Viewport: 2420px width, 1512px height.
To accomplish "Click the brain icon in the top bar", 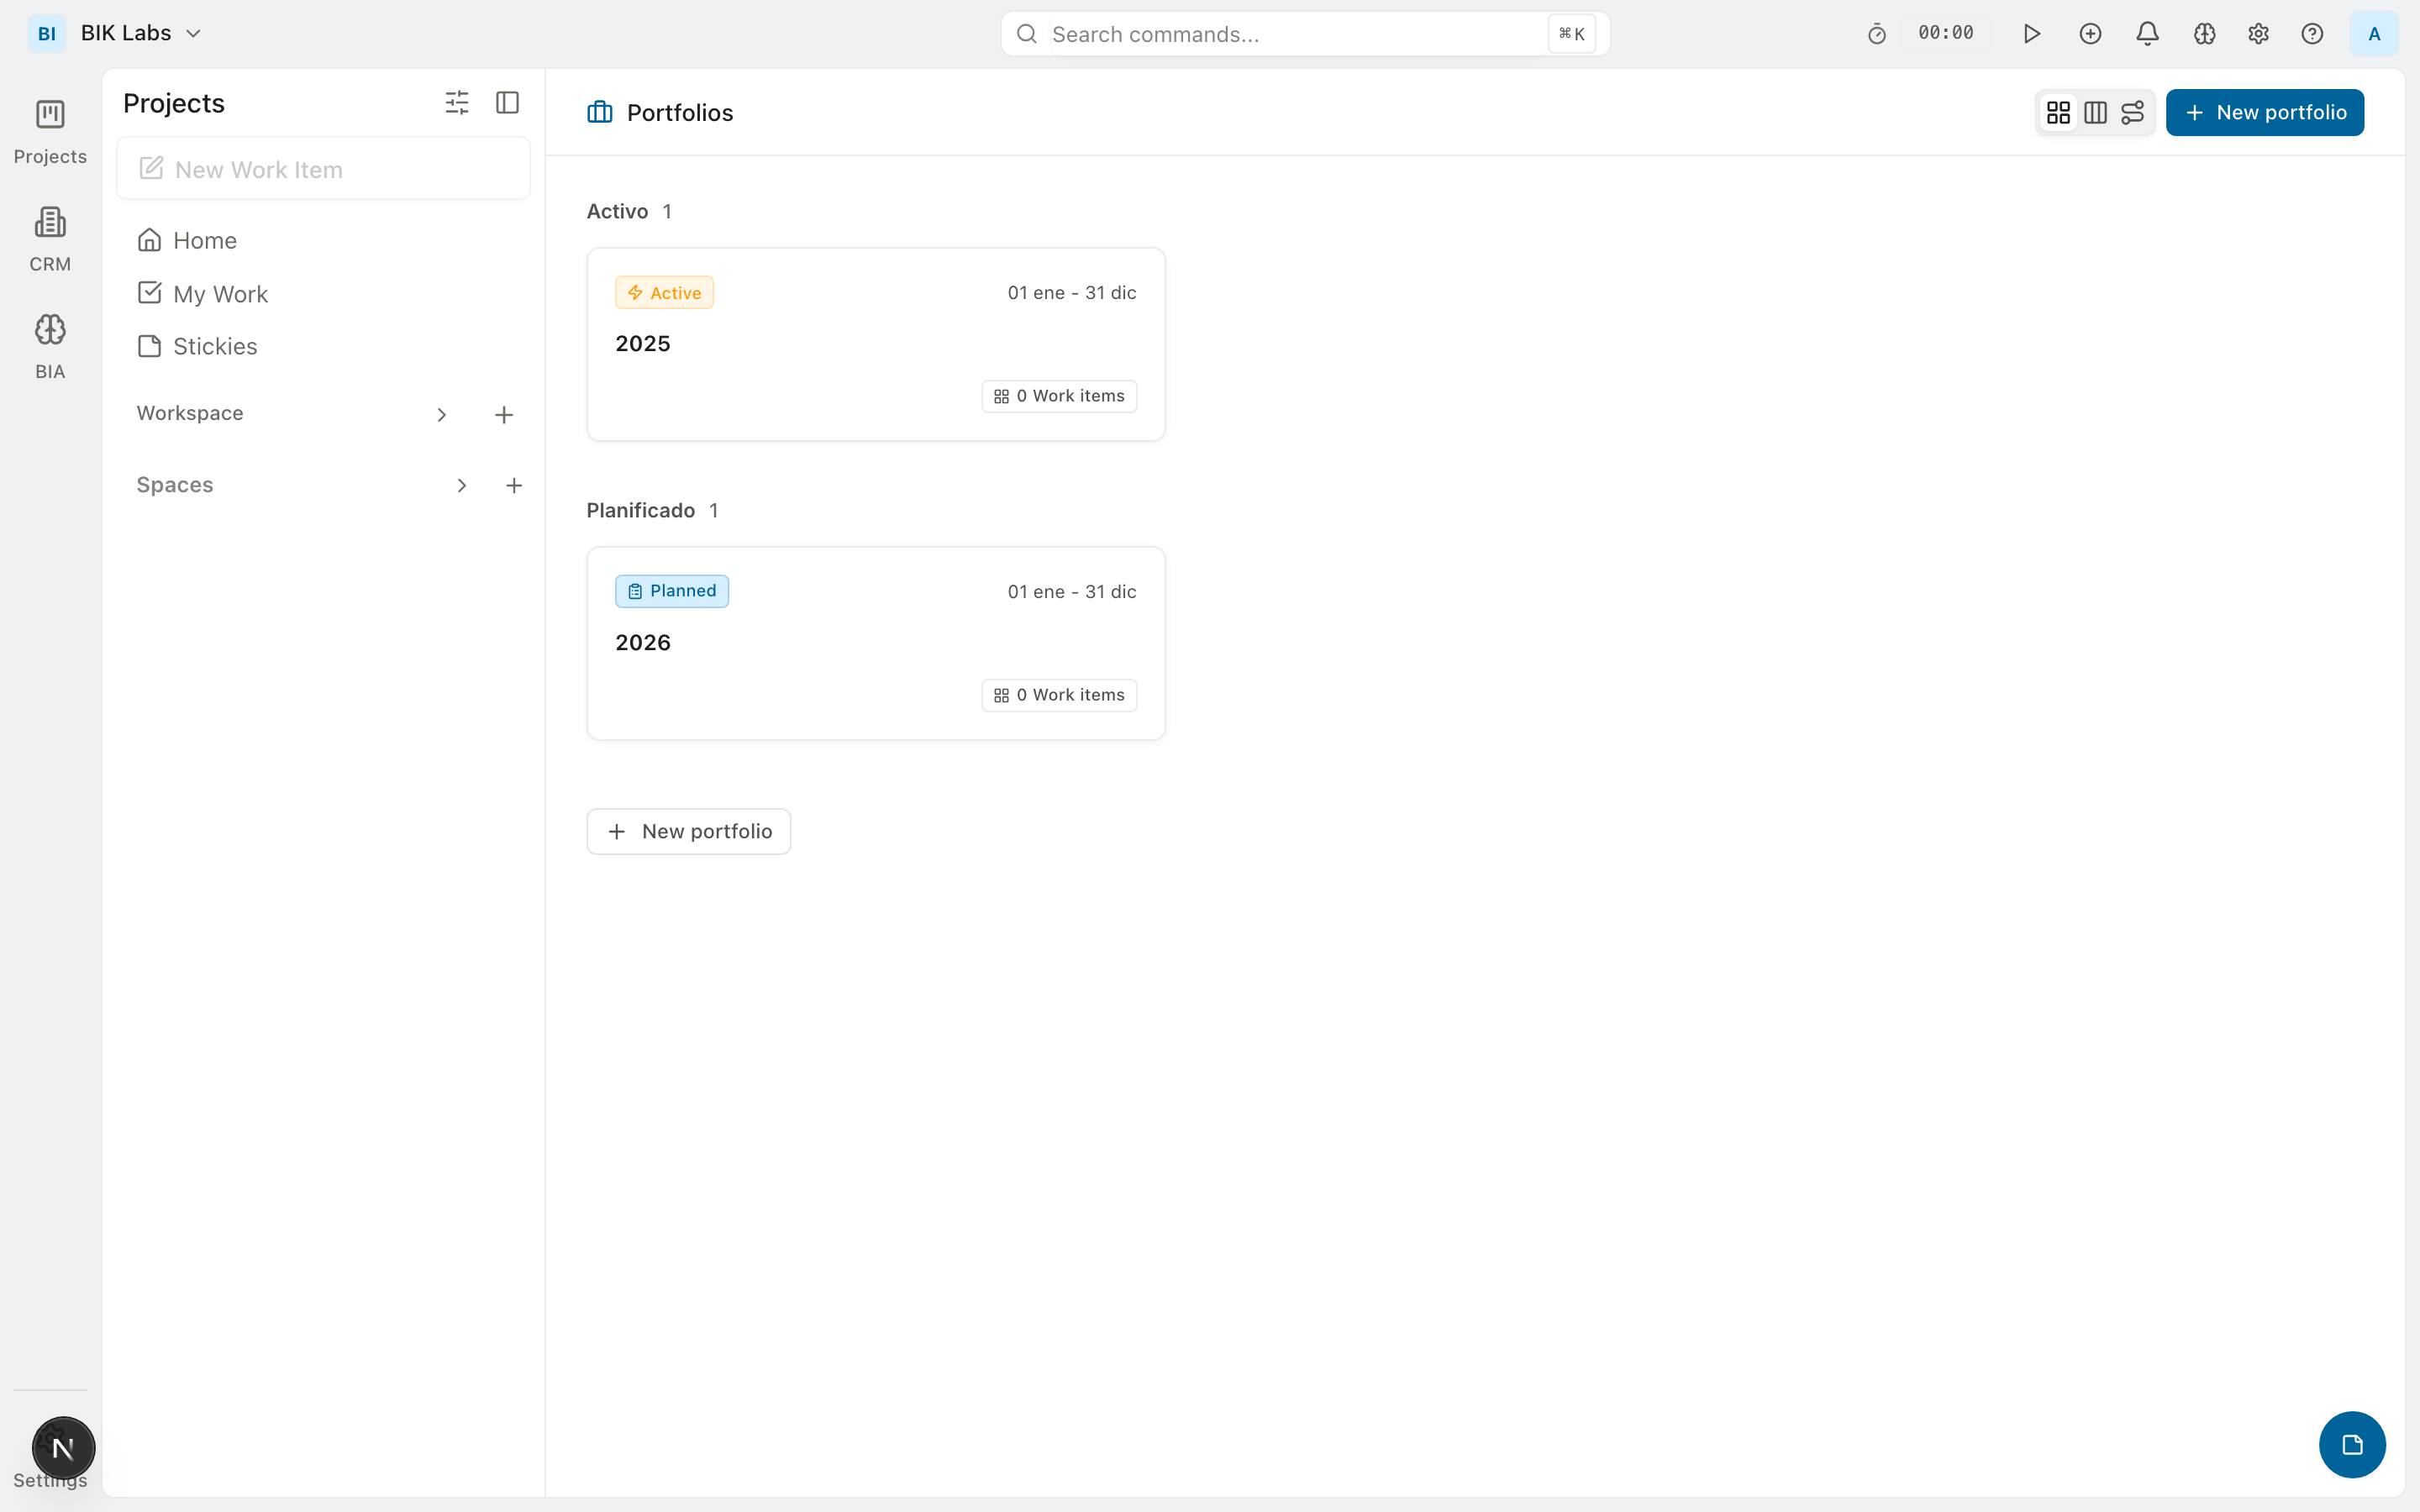I will (2204, 33).
